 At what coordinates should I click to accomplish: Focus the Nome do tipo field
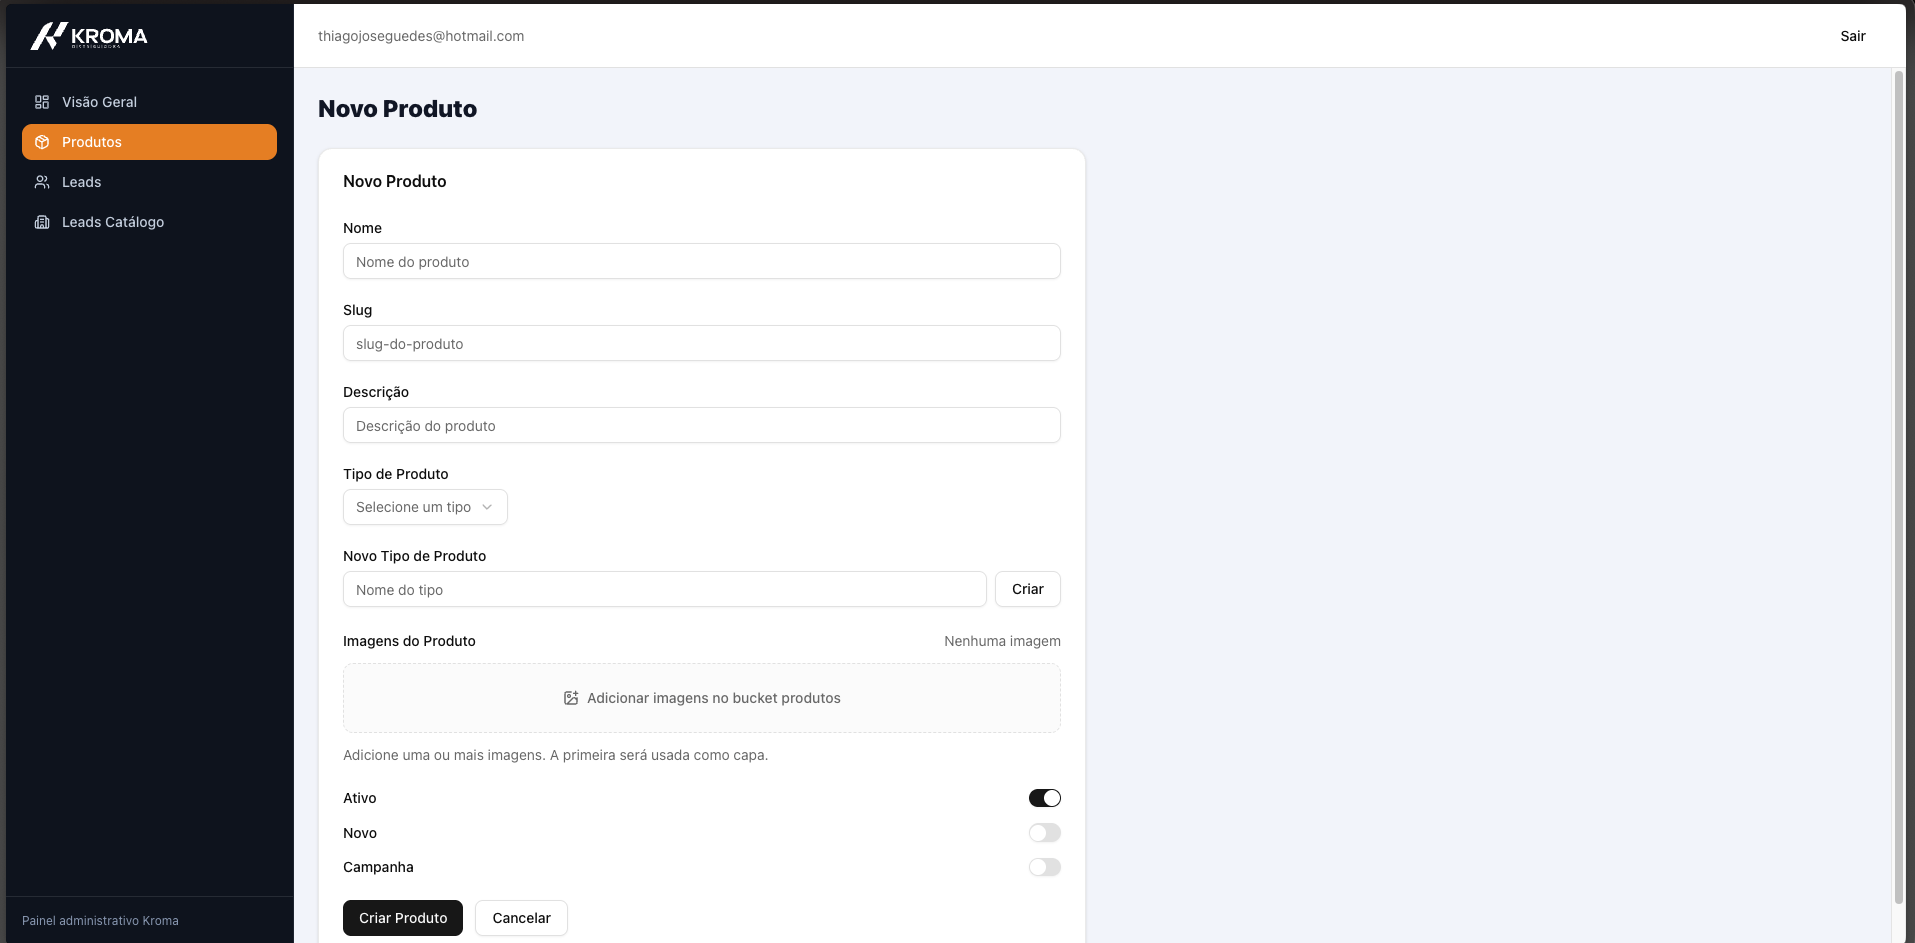[x=665, y=589]
